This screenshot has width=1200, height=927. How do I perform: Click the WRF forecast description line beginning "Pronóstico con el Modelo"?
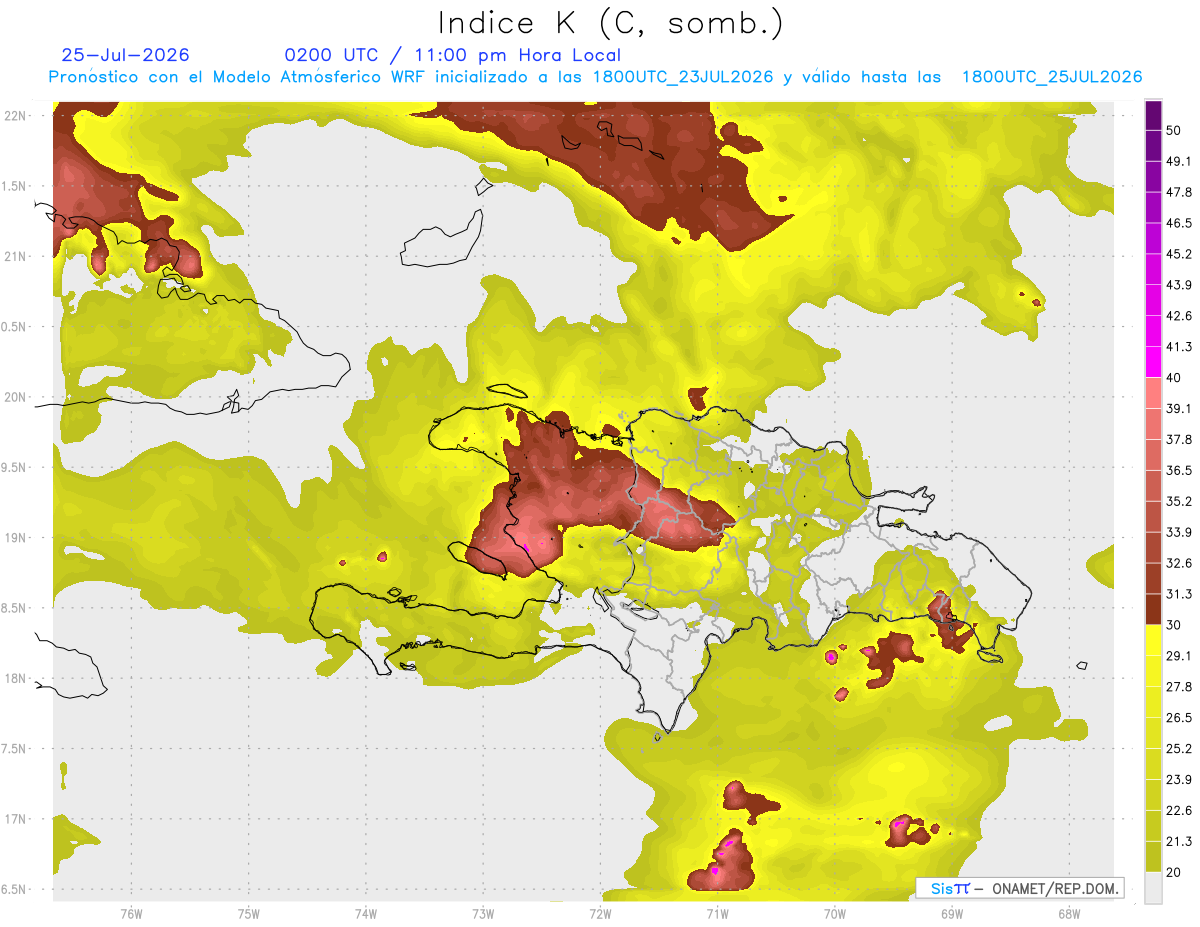[x=596, y=77]
